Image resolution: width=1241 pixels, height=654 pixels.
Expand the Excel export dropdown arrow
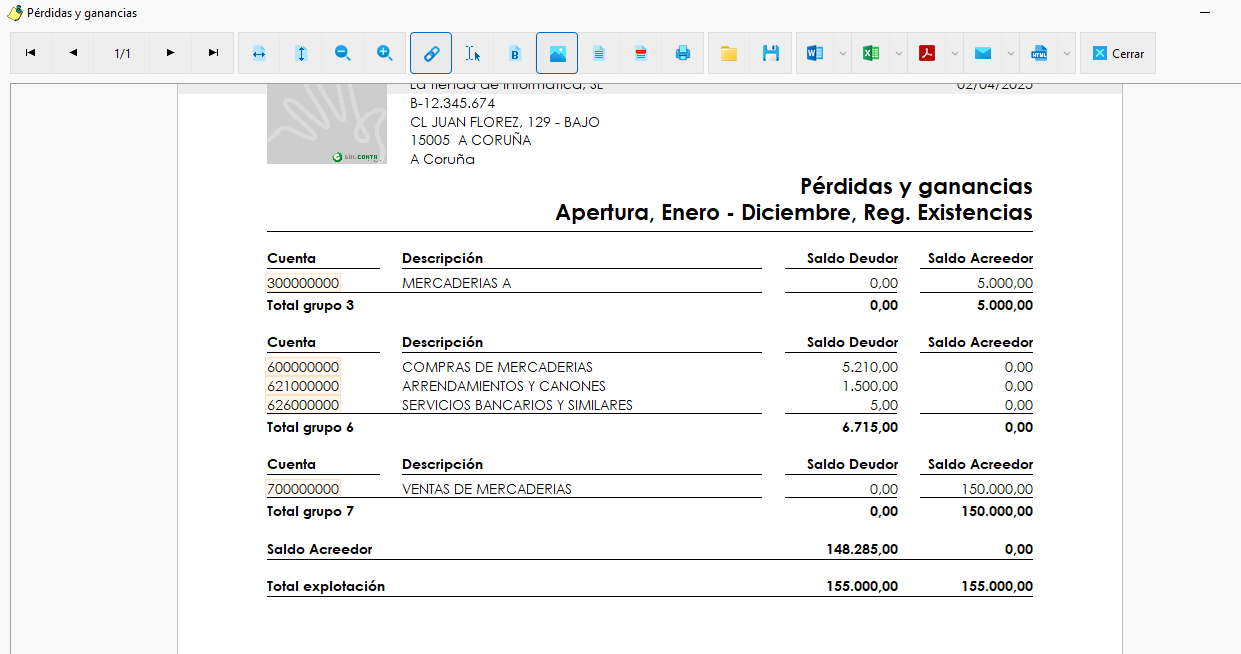tap(899, 53)
